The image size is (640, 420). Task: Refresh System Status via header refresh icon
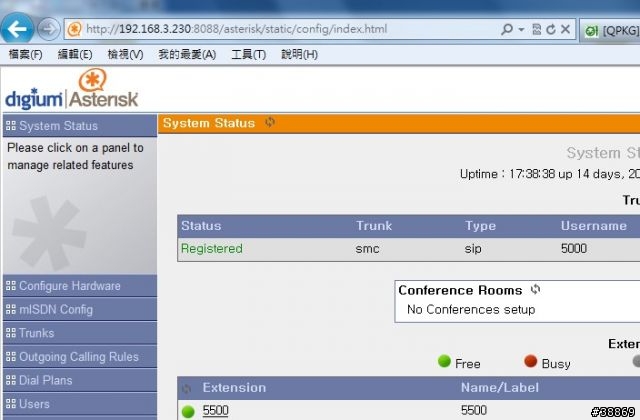coord(270,122)
